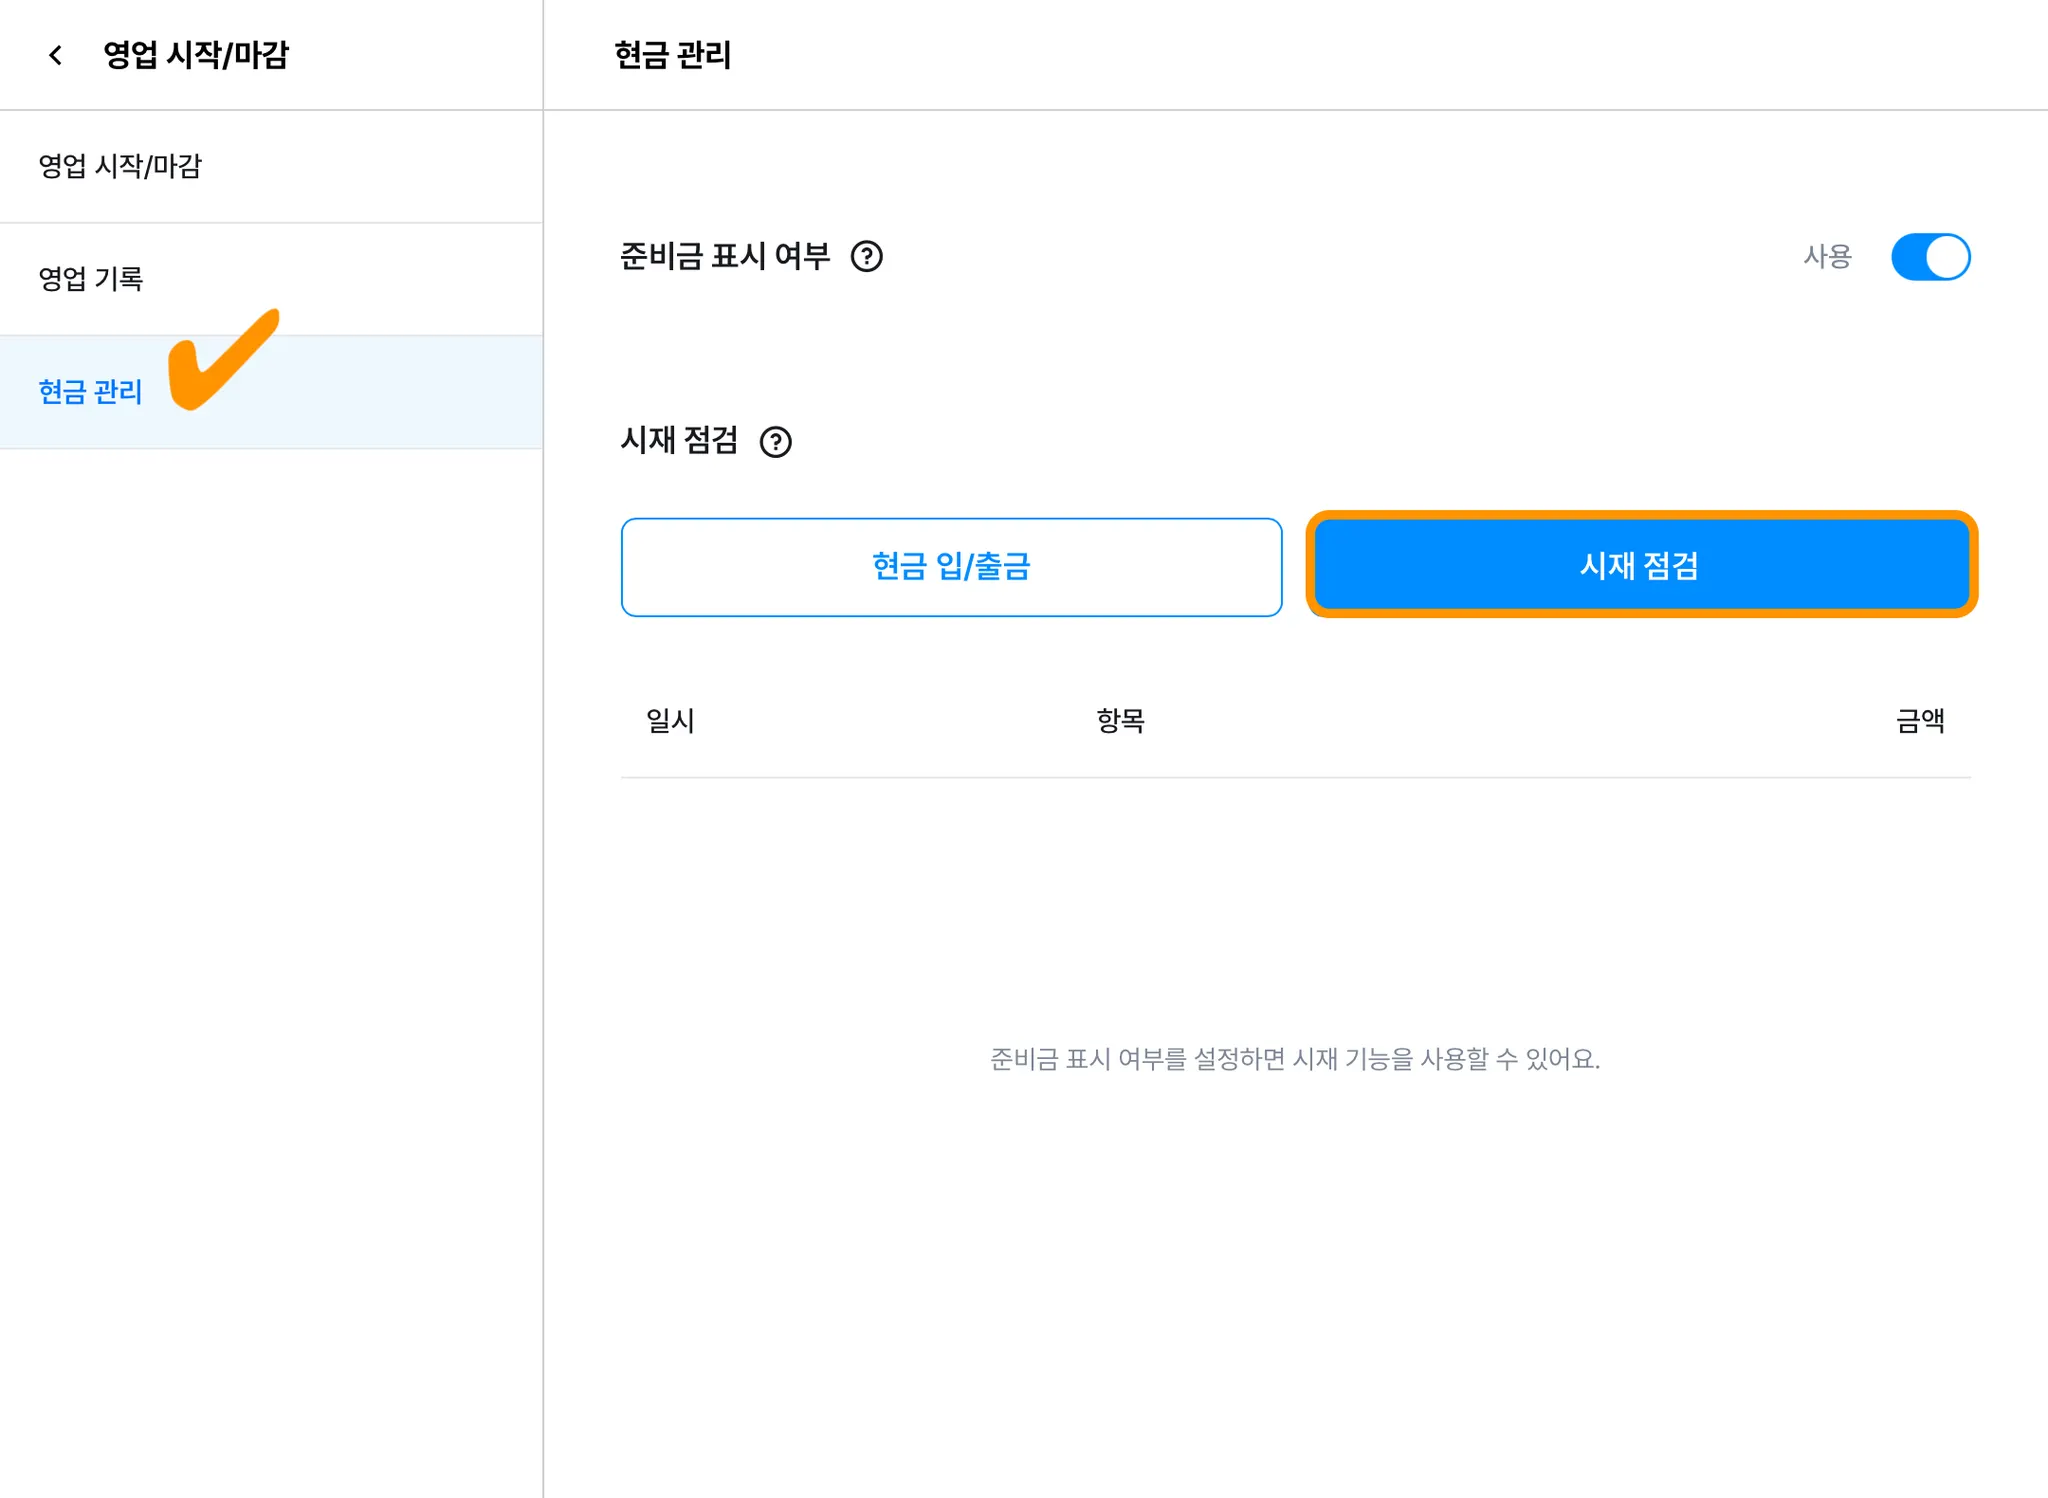
Task: Click the 항목 column header
Action: click(1120, 720)
